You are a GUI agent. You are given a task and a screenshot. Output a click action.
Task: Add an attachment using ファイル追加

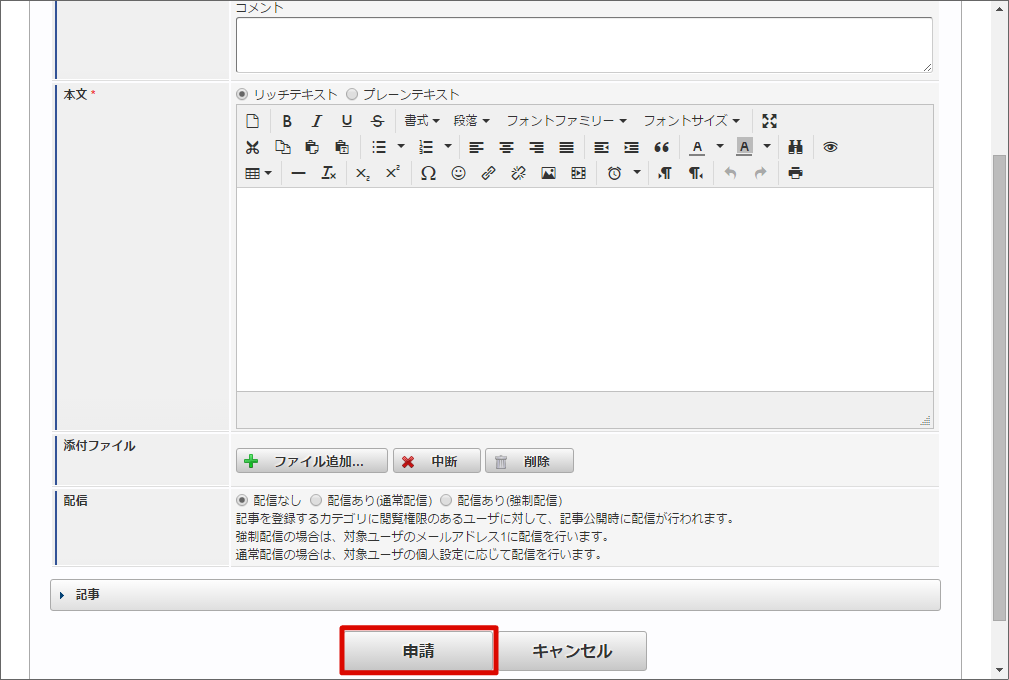click(x=312, y=460)
